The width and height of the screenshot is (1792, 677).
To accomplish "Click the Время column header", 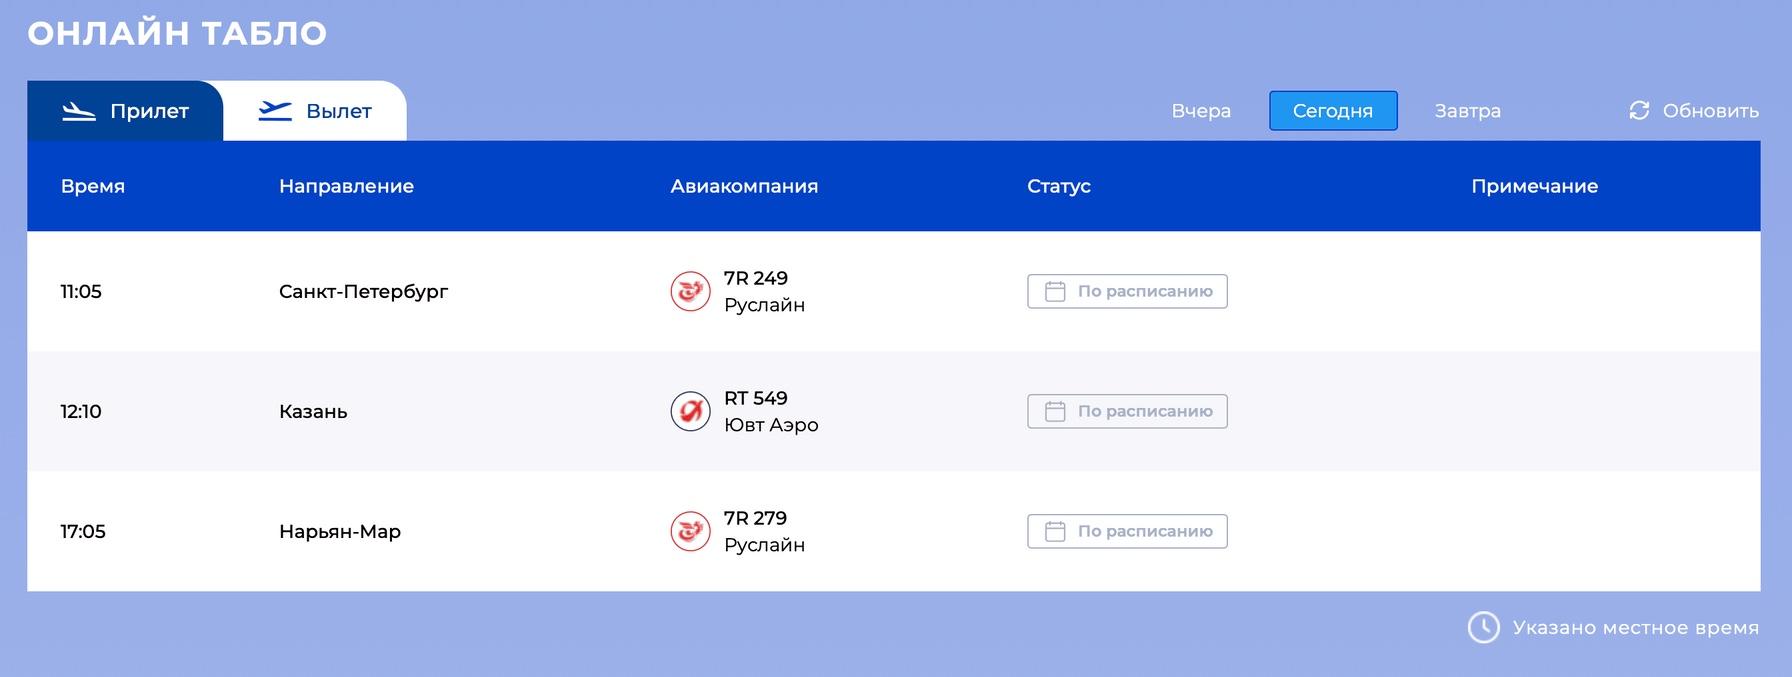I will point(93,186).
